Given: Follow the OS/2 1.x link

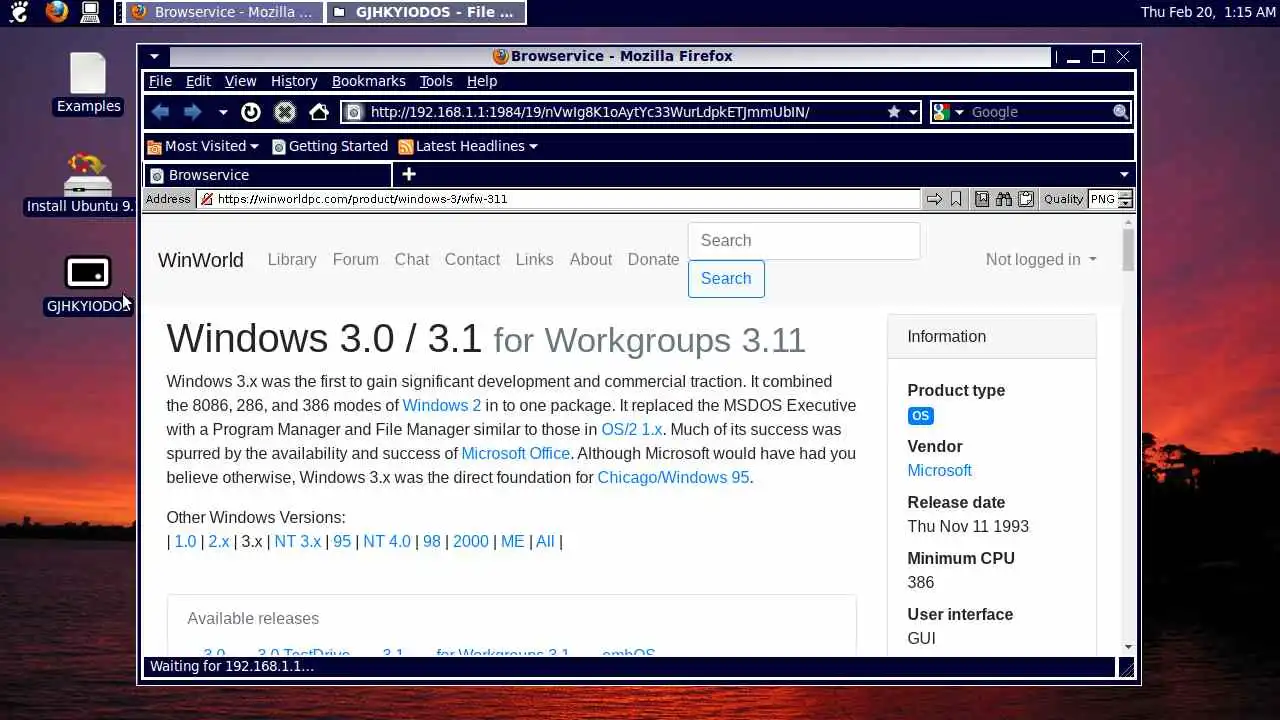Looking at the screenshot, I should coord(632,429).
